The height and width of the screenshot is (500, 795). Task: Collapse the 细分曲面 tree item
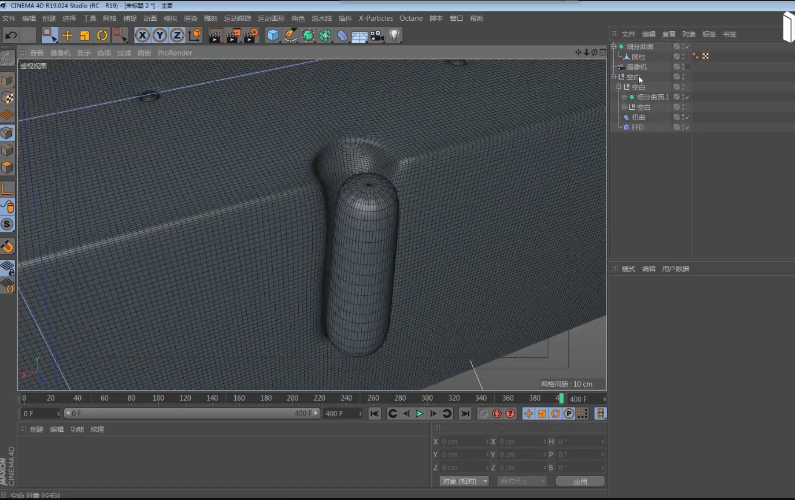coord(614,47)
